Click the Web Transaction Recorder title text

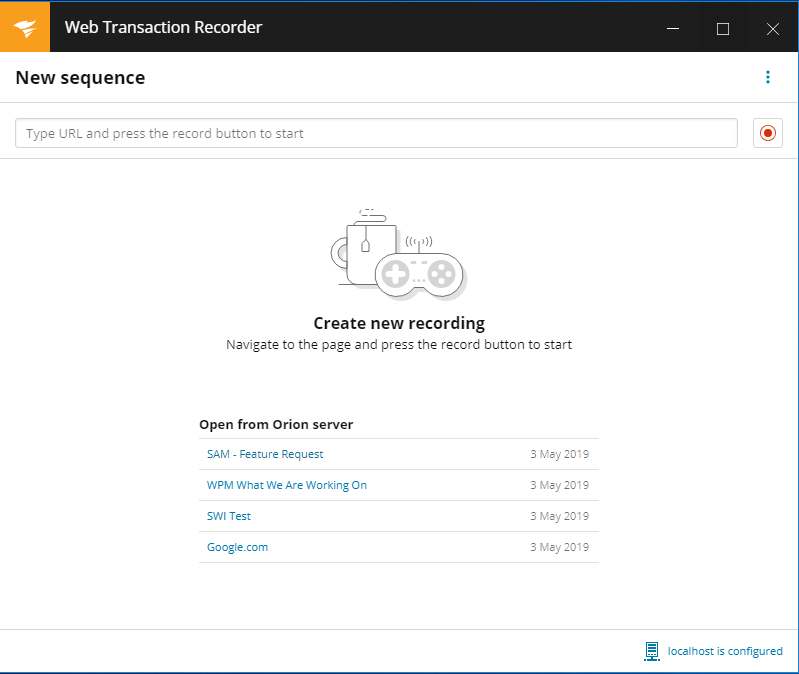pos(163,27)
